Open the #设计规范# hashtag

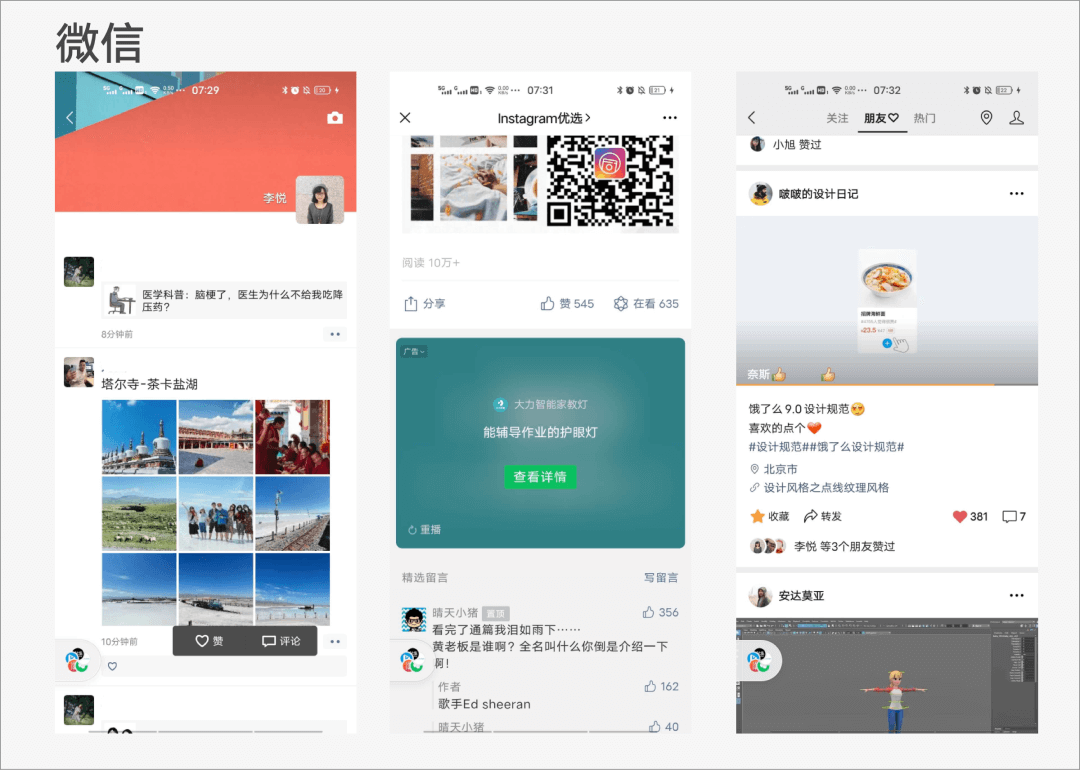[779, 447]
